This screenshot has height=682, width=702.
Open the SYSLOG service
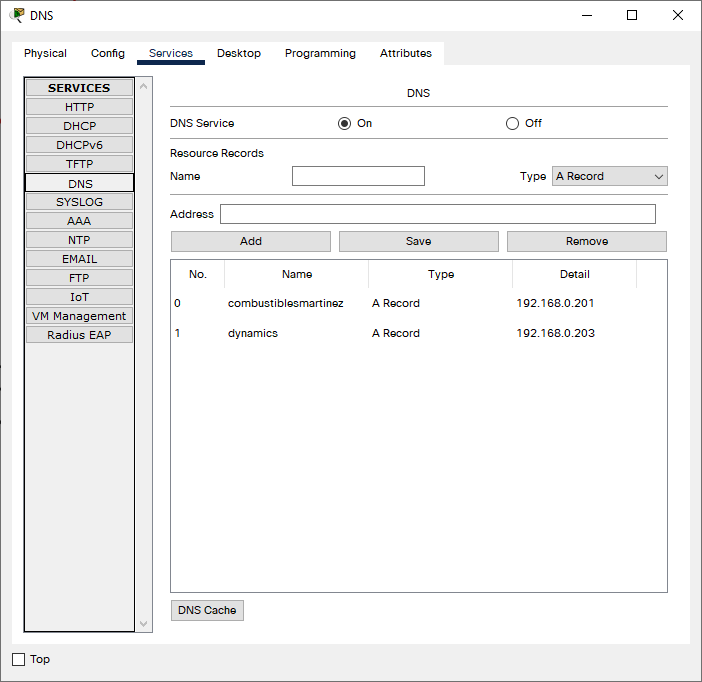(x=79, y=202)
